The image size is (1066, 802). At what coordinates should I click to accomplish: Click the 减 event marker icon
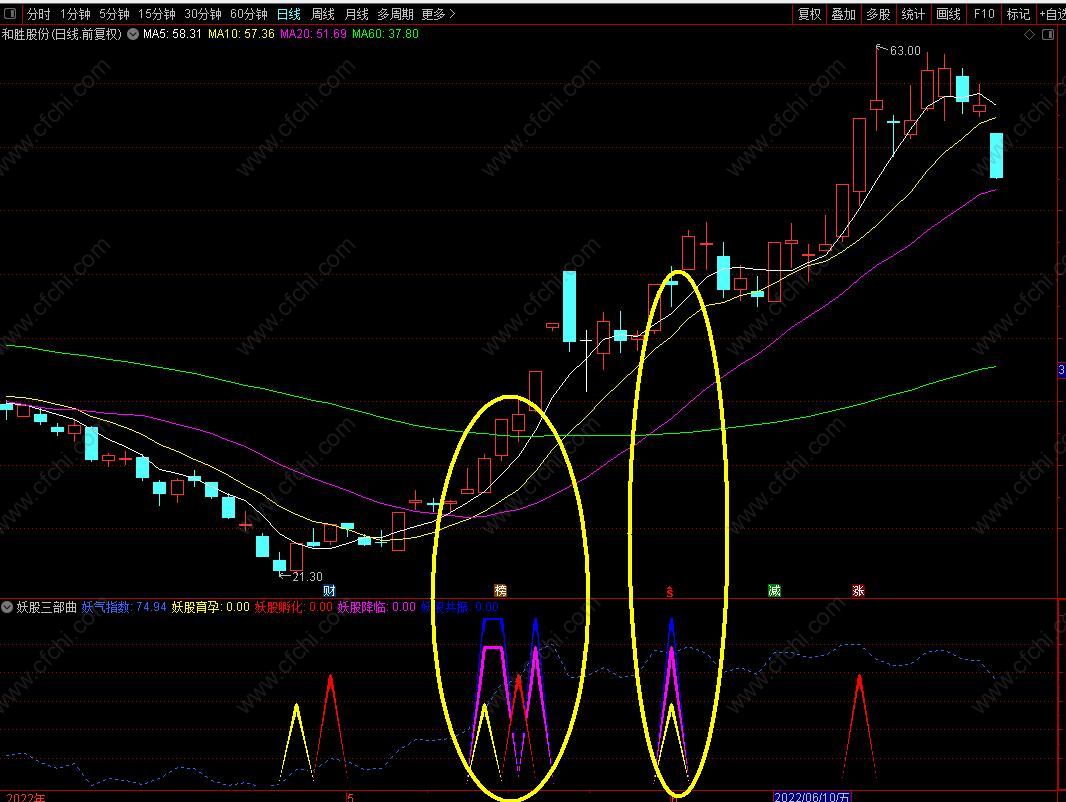pos(774,591)
